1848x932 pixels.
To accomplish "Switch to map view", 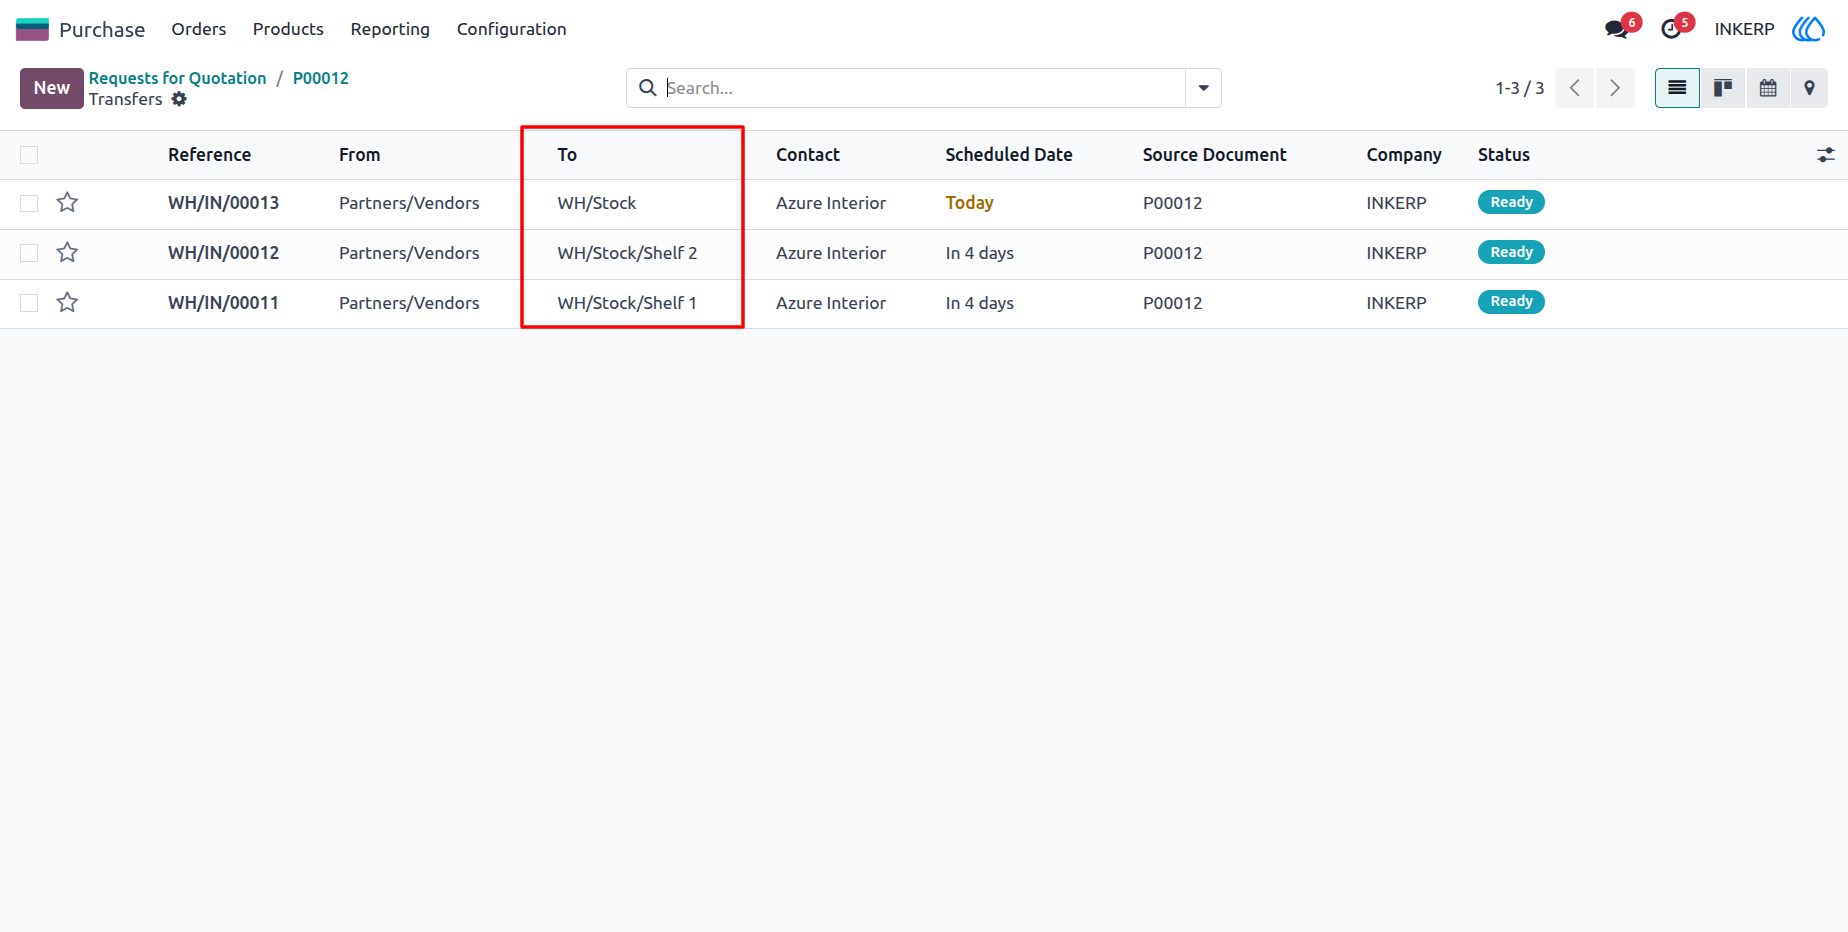I will click(x=1809, y=88).
